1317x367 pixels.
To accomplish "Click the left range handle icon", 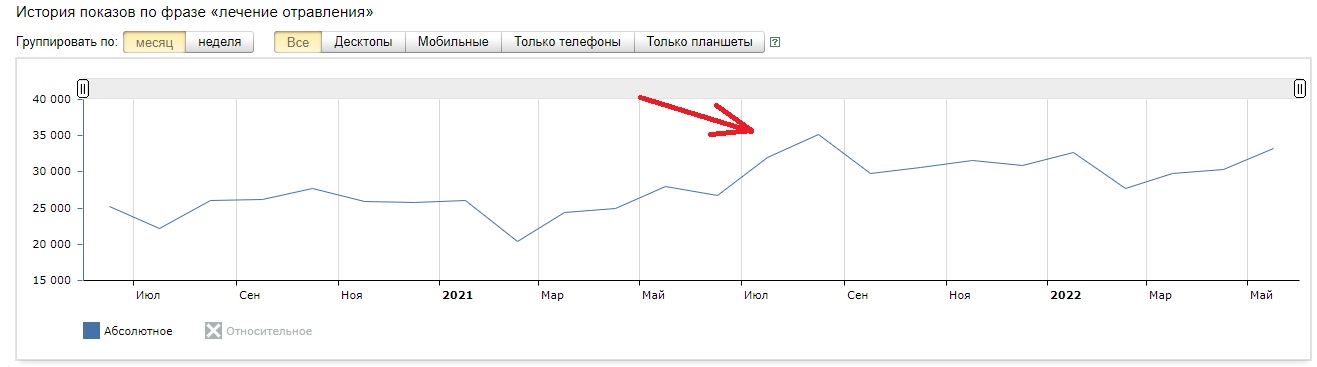I will (x=83, y=89).
